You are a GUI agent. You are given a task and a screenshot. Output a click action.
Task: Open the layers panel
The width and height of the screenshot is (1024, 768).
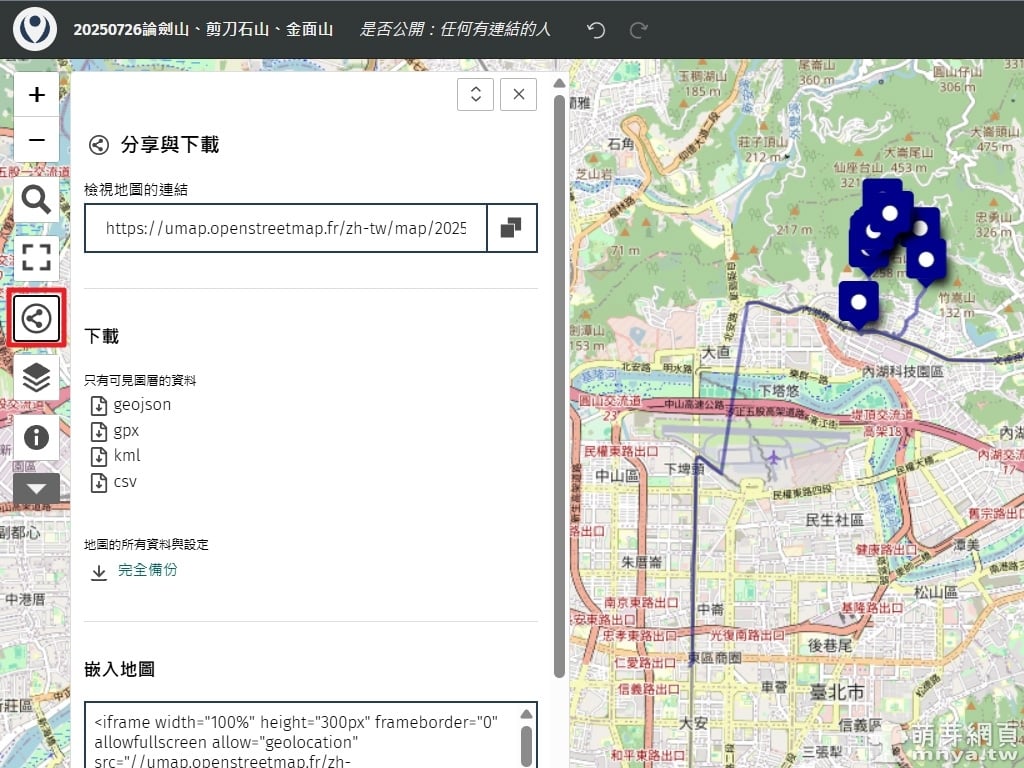tap(37, 377)
